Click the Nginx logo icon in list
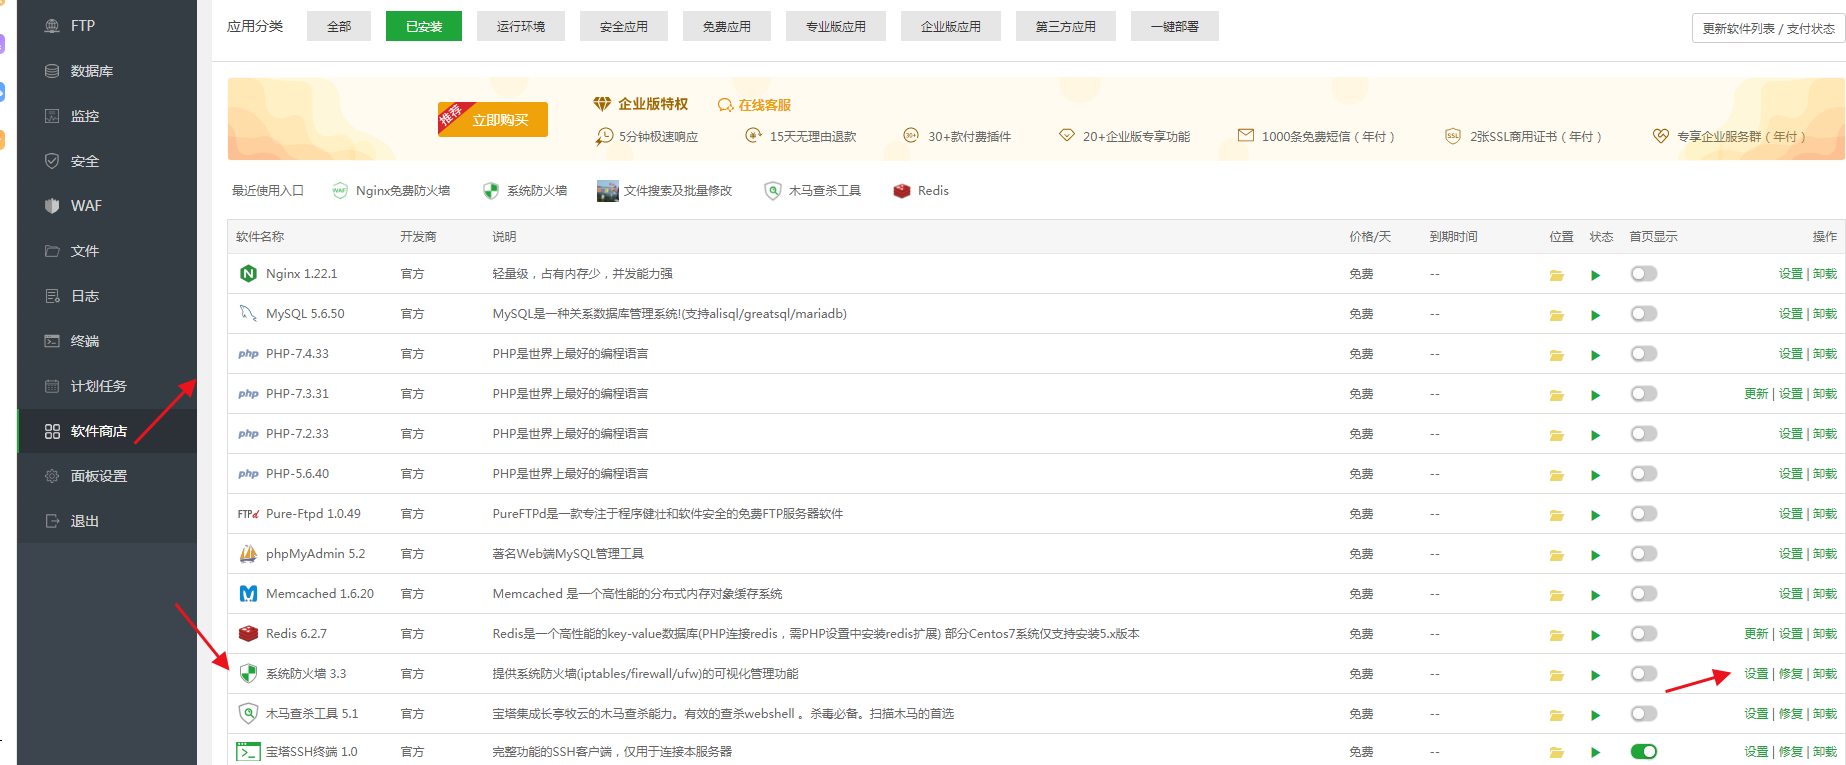 pos(249,274)
